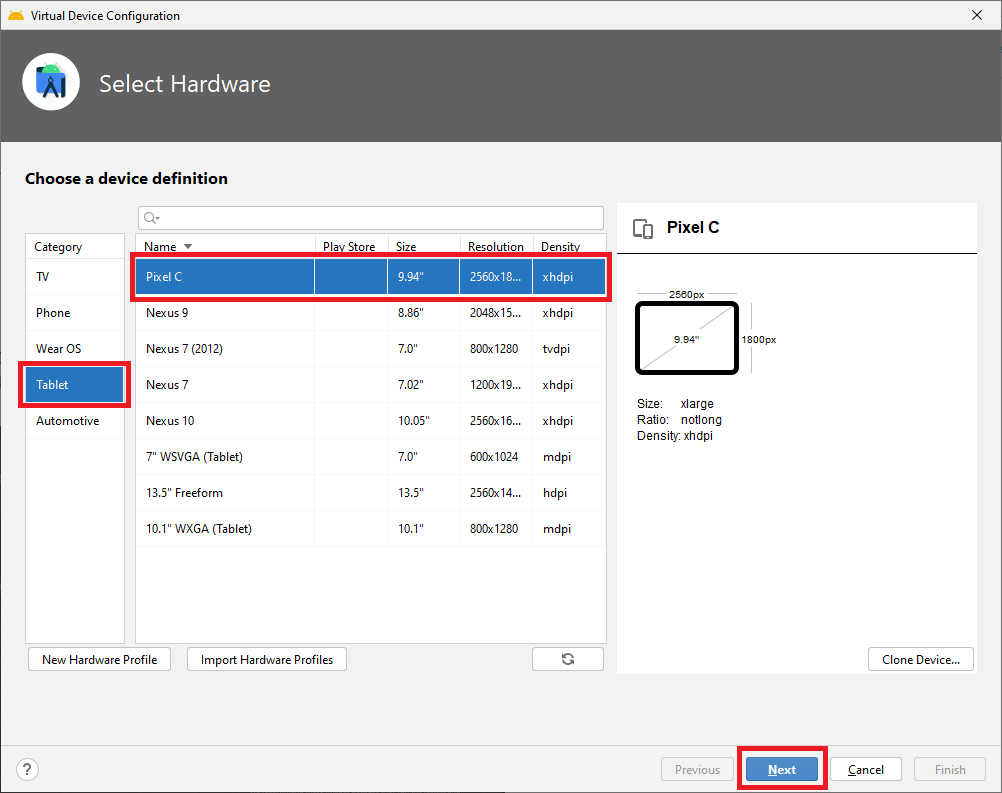Click the Pixel C screen preview diagram
1002x793 pixels.
[x=687, y=338]
